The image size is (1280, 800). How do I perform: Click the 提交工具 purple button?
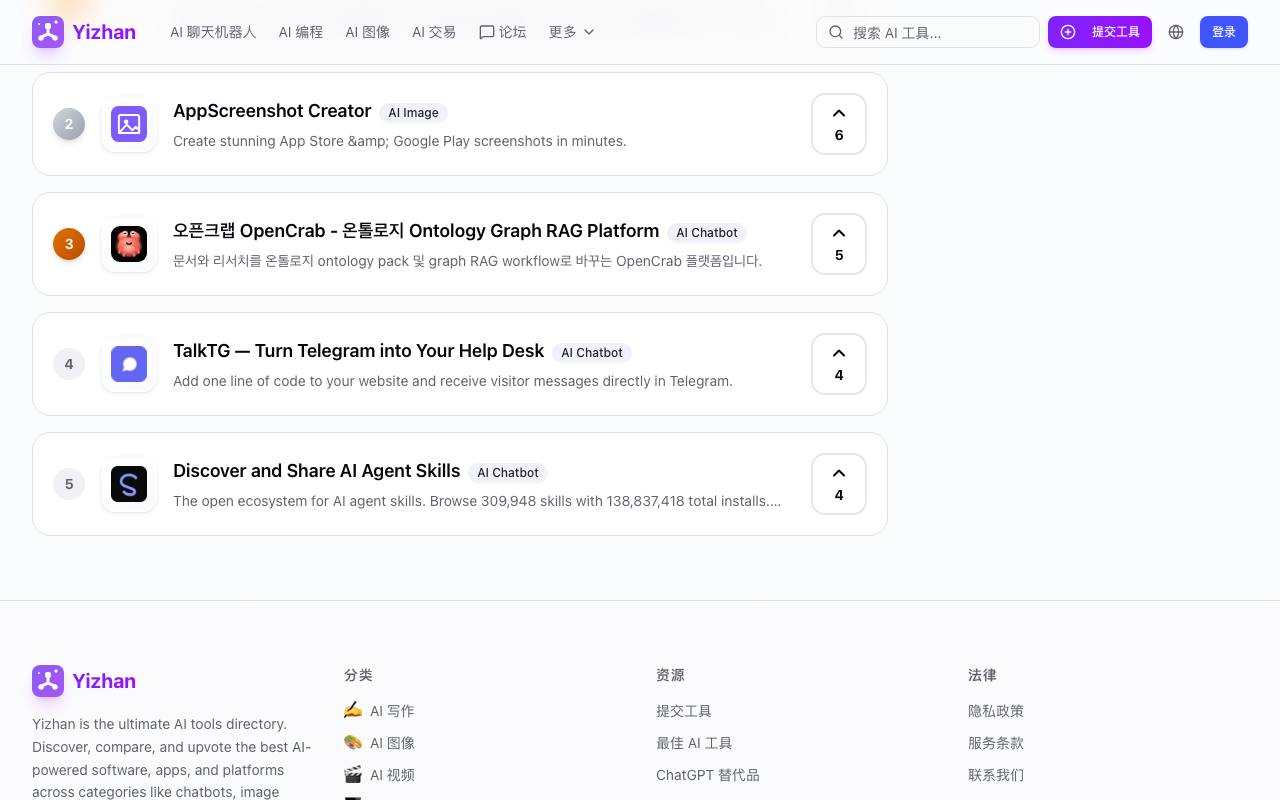pos(1100,32)
